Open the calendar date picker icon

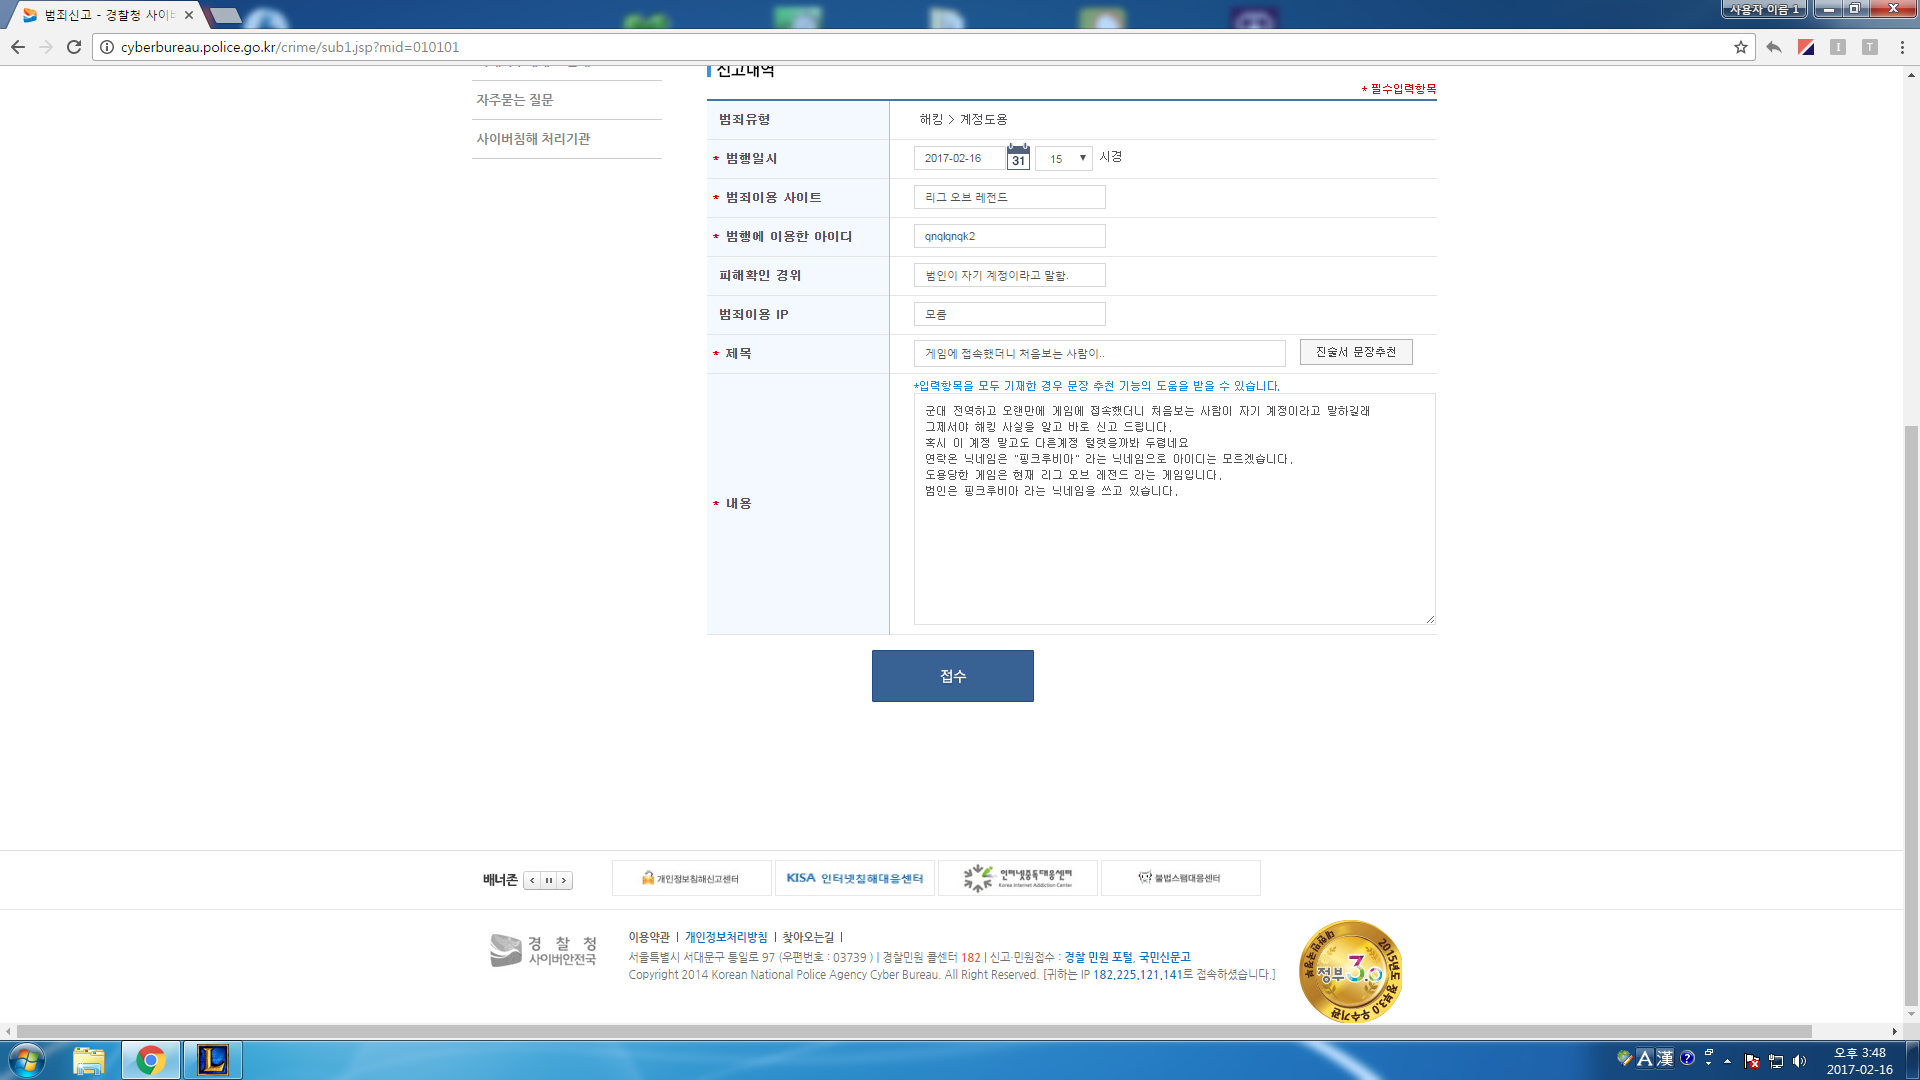pos(1018,157)
